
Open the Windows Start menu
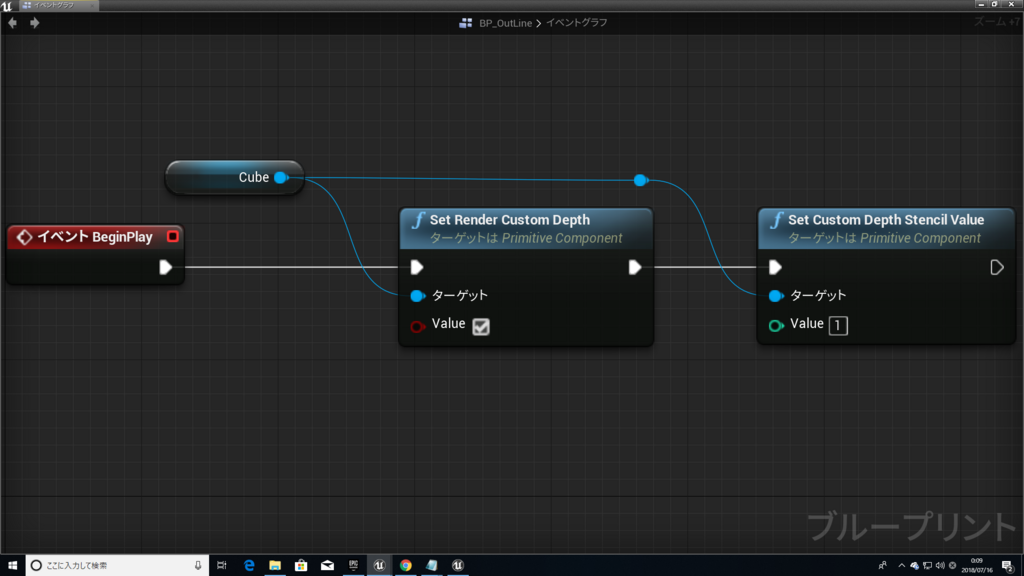pos(12,566)
